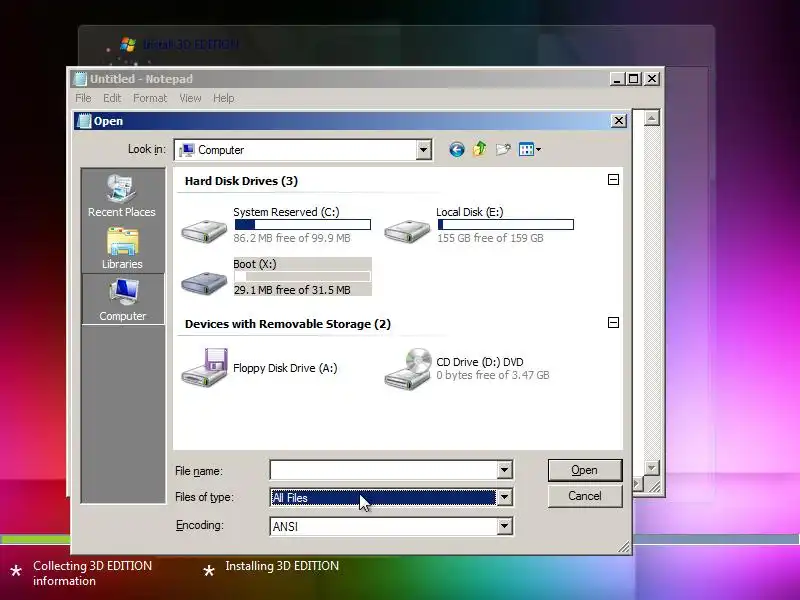Image resolution: width=800 pixels, height=600 pixels.
Task: Click the Cancel button
Action: pos(585,496)
